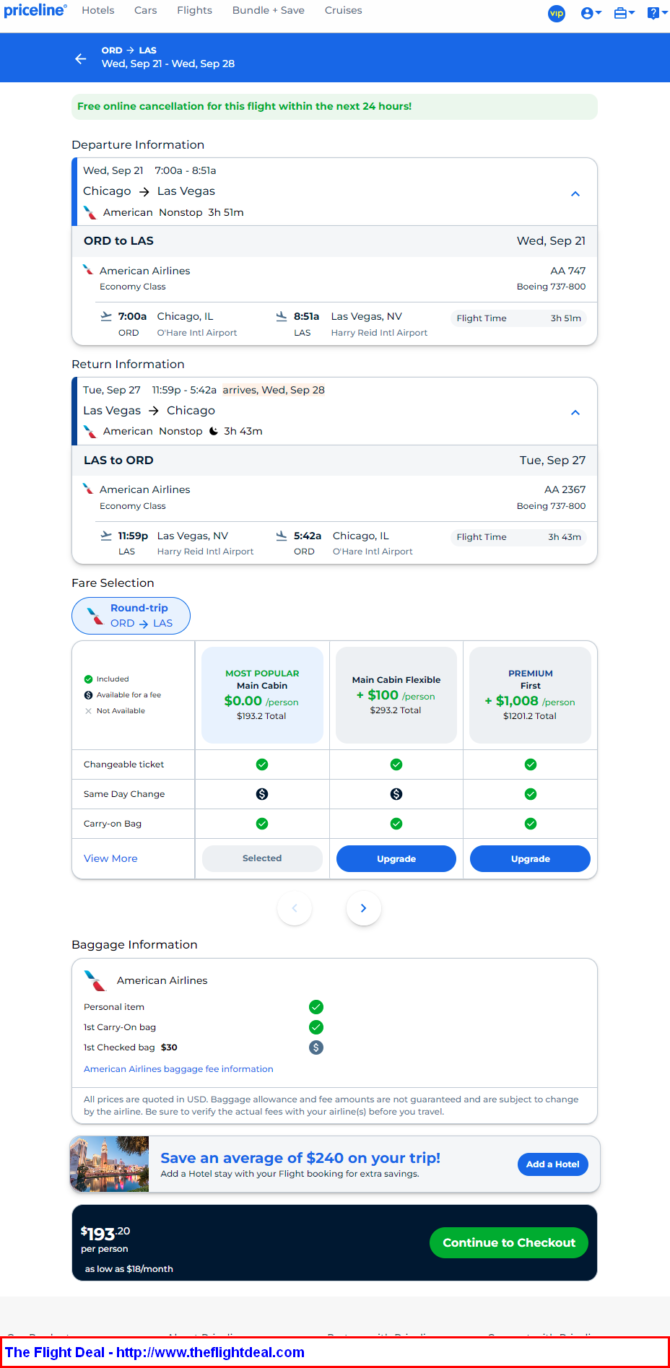This screenshot has height=1368, width=670.
Task: Click the American Airlines logo in the LAS to ORD segment
Action: point(88,489)
